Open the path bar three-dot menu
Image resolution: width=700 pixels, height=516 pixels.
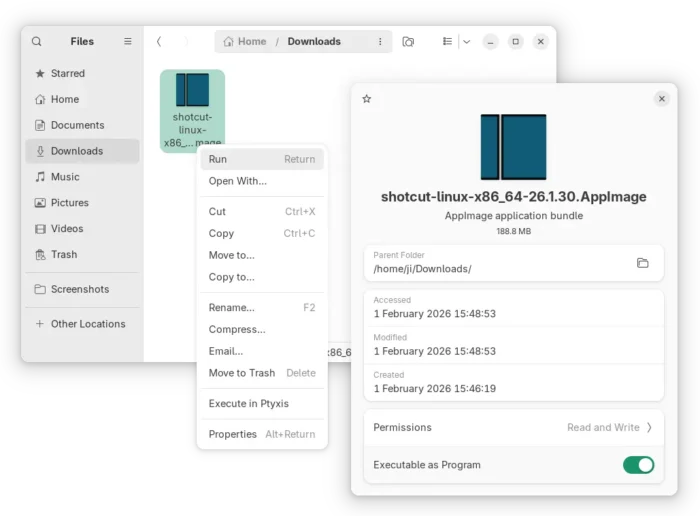(x=379, y=42)
